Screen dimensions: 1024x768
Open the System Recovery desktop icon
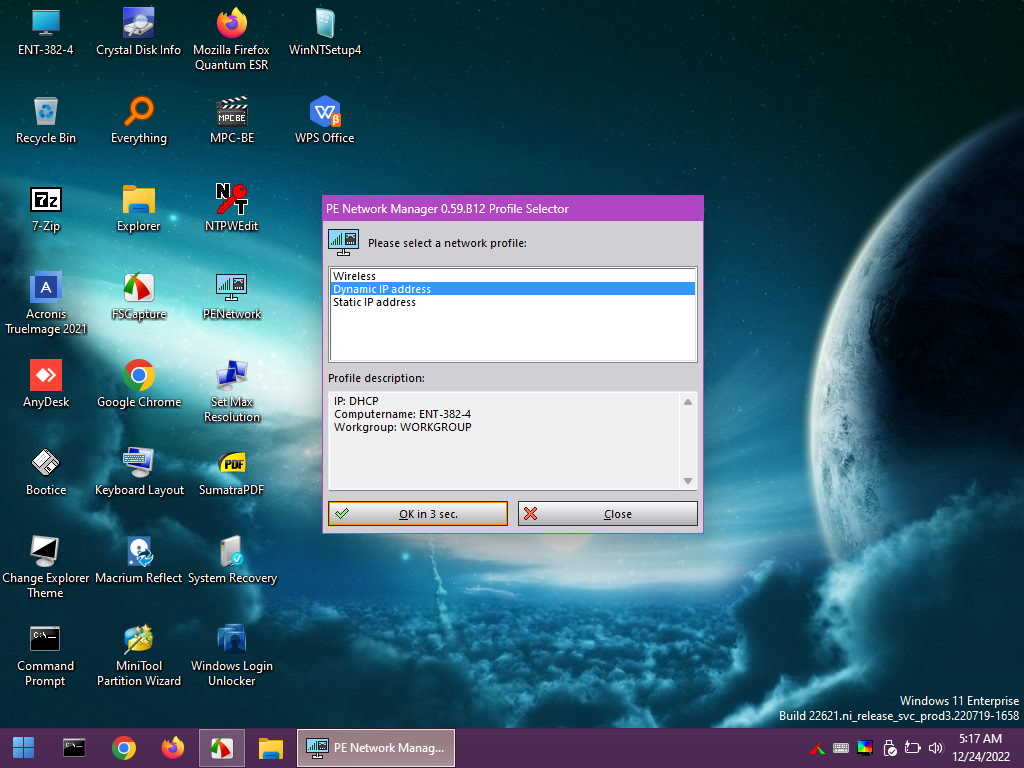point(232,560)
